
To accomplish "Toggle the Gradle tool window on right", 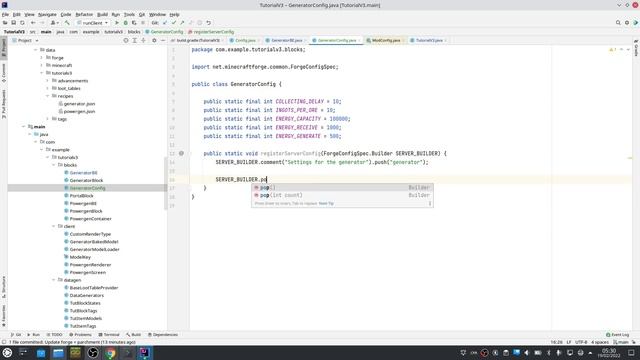I will click(636, 48).
